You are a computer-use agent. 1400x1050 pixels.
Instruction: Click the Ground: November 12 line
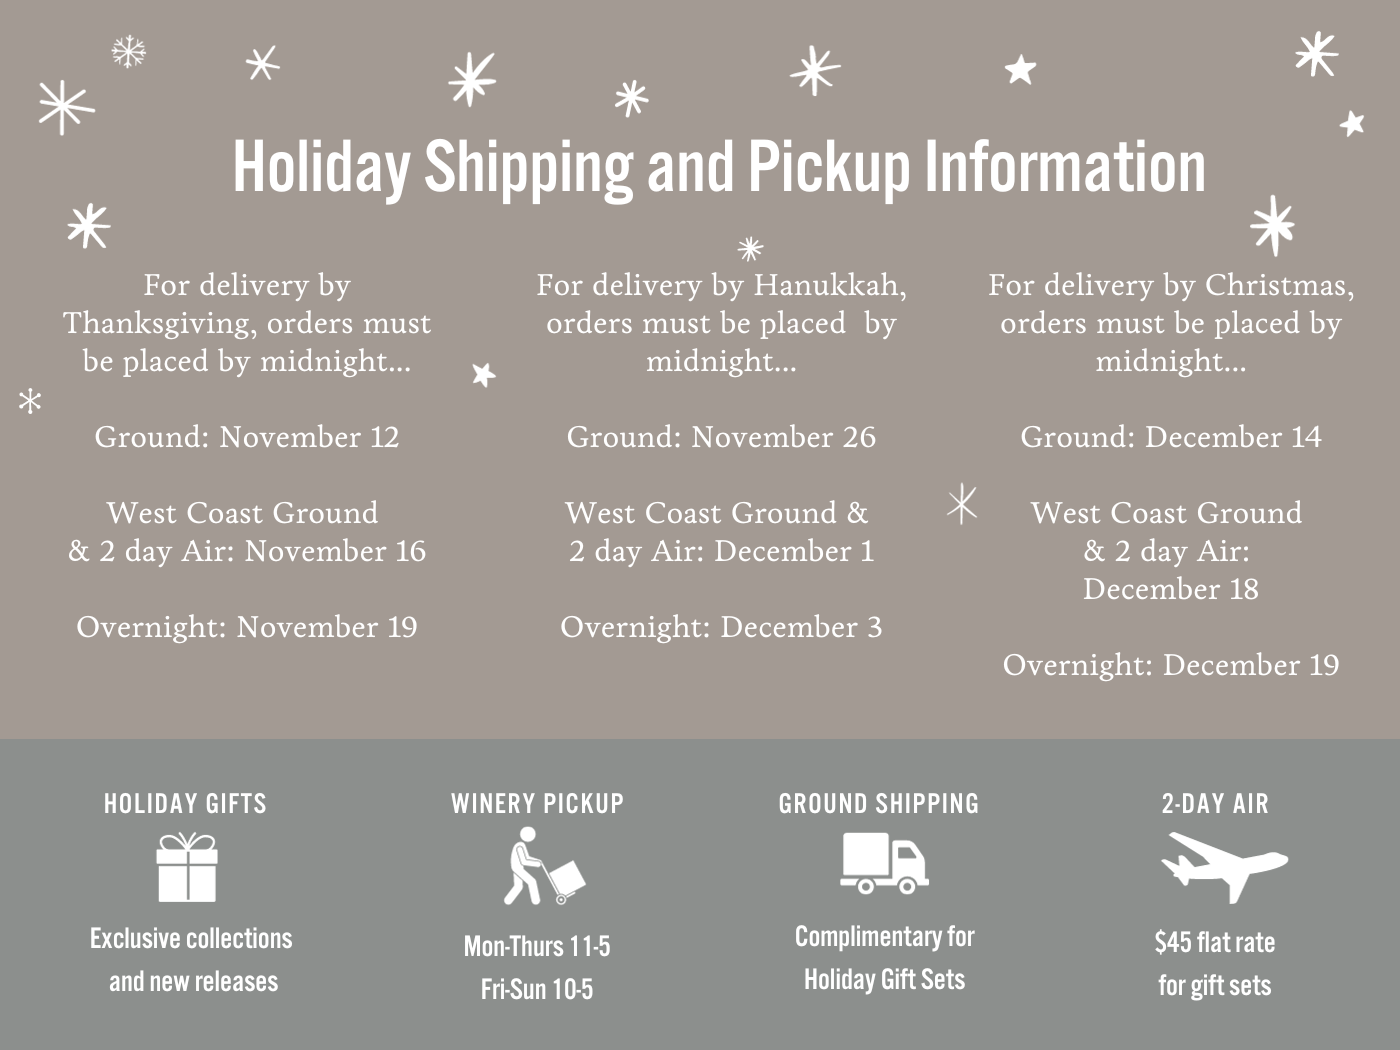pyautogui.click(x=247, y=437)
